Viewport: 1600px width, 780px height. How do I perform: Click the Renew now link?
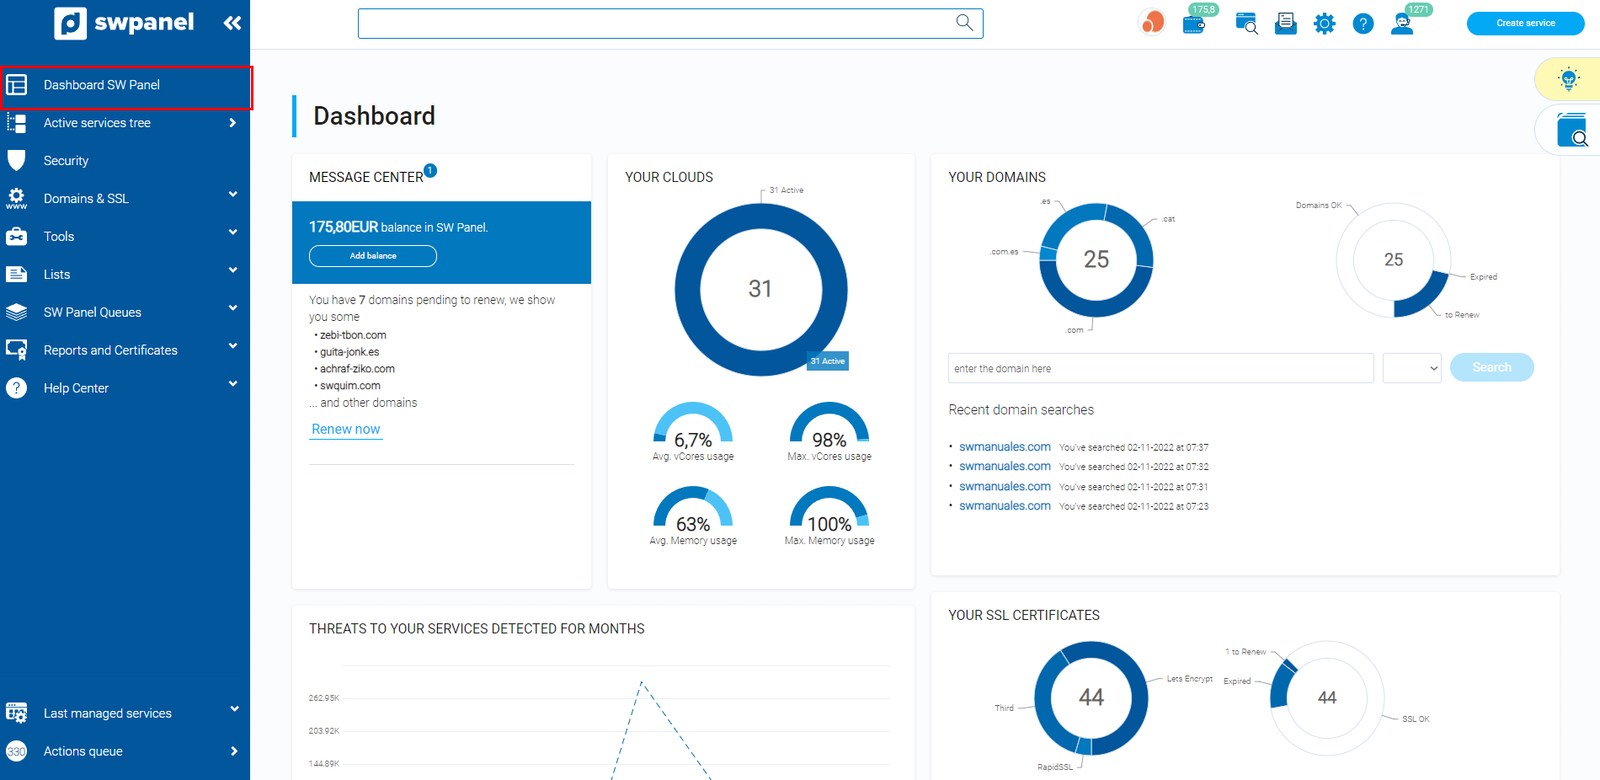[x=346, y=429]
